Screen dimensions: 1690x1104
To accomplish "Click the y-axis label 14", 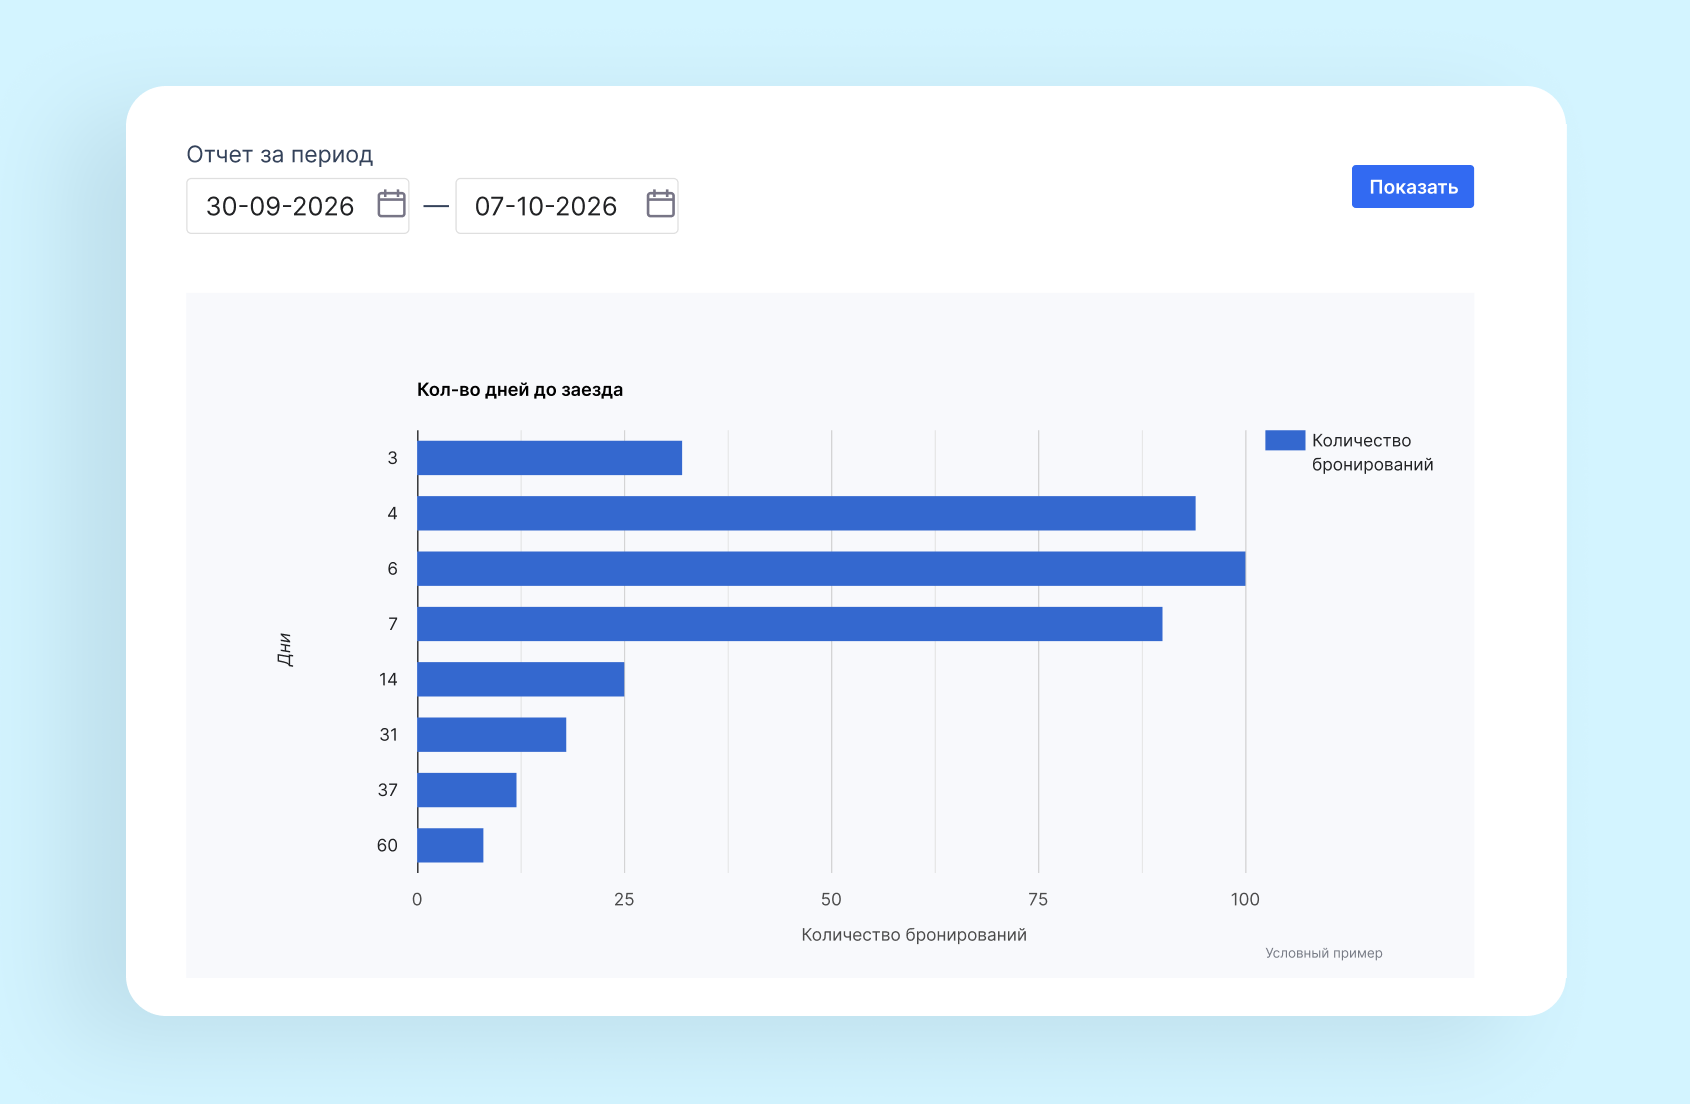I will point(388,679).
